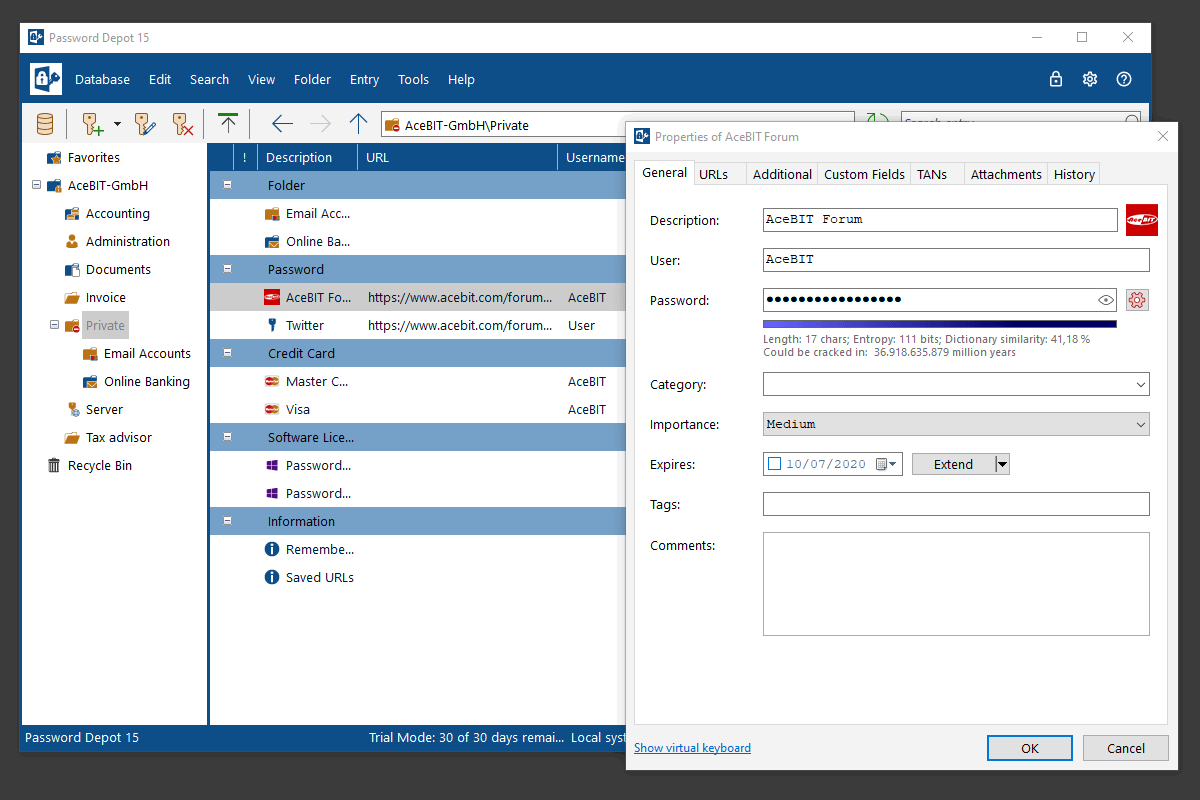1200x800 pixels.
Task: Click the delete entry key icon
Action: tap(183, 124)
